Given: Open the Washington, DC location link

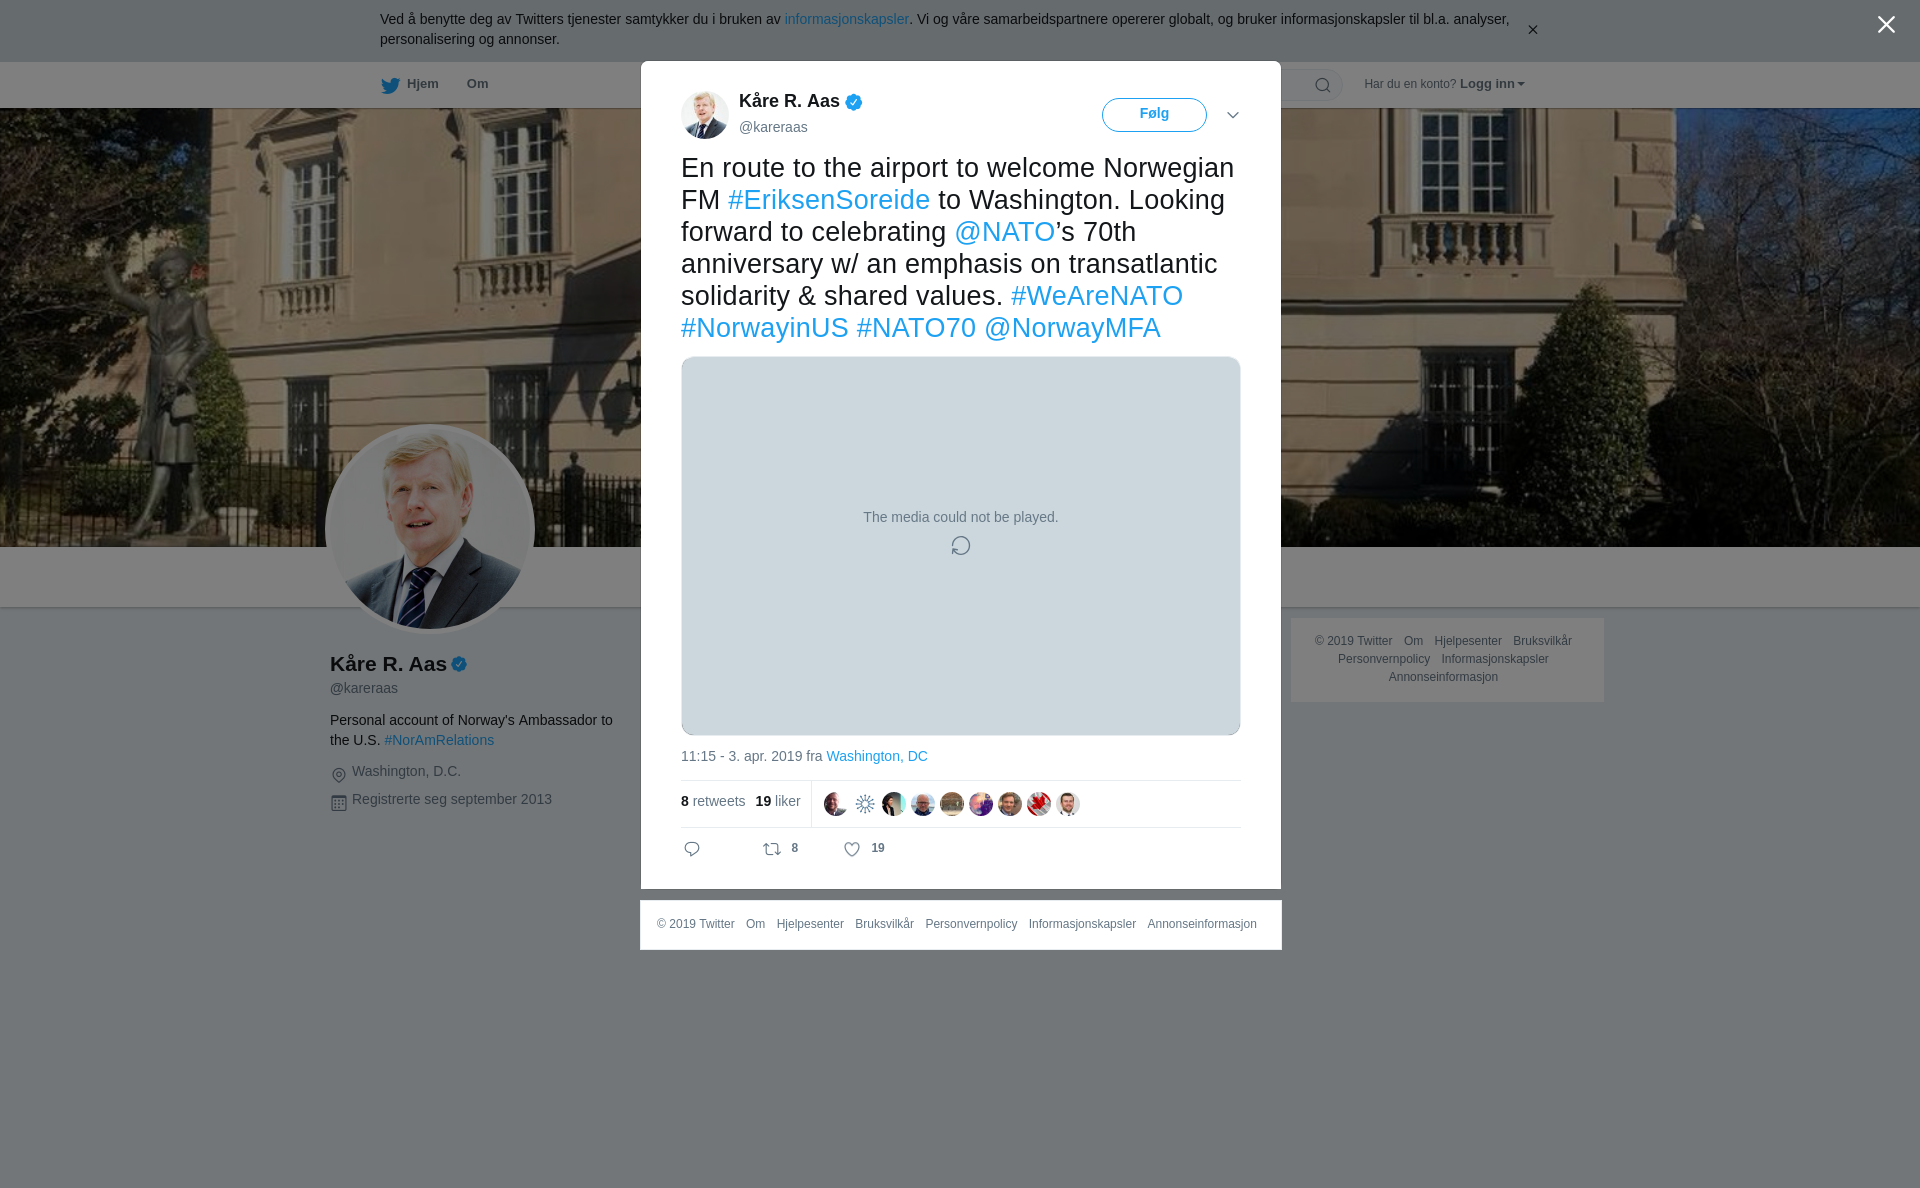Looking at the screenshot, I should 877,756.
